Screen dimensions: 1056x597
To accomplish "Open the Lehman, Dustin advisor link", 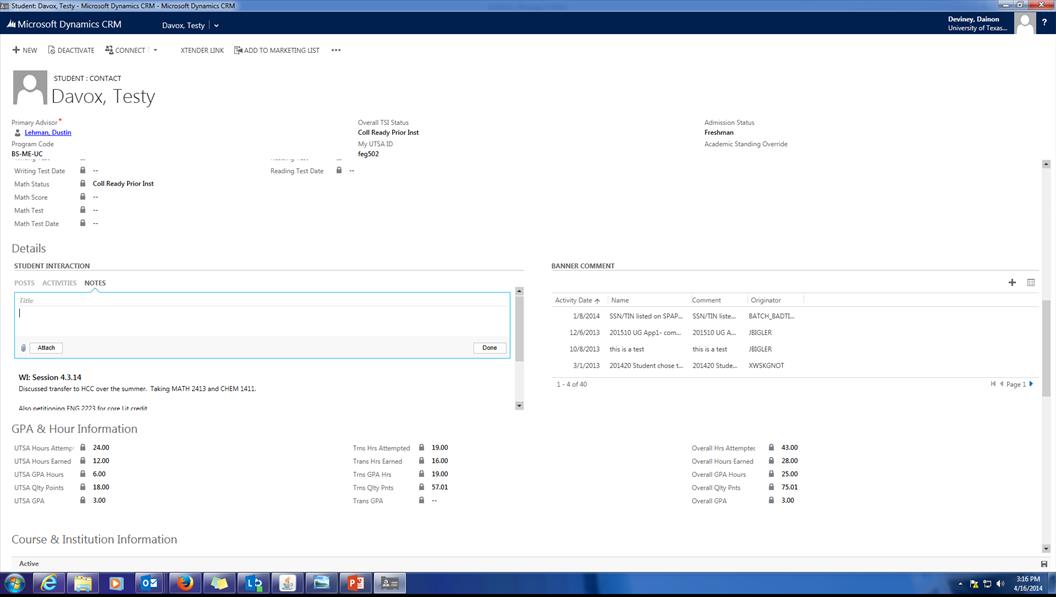I will click(x=47, y=132).
